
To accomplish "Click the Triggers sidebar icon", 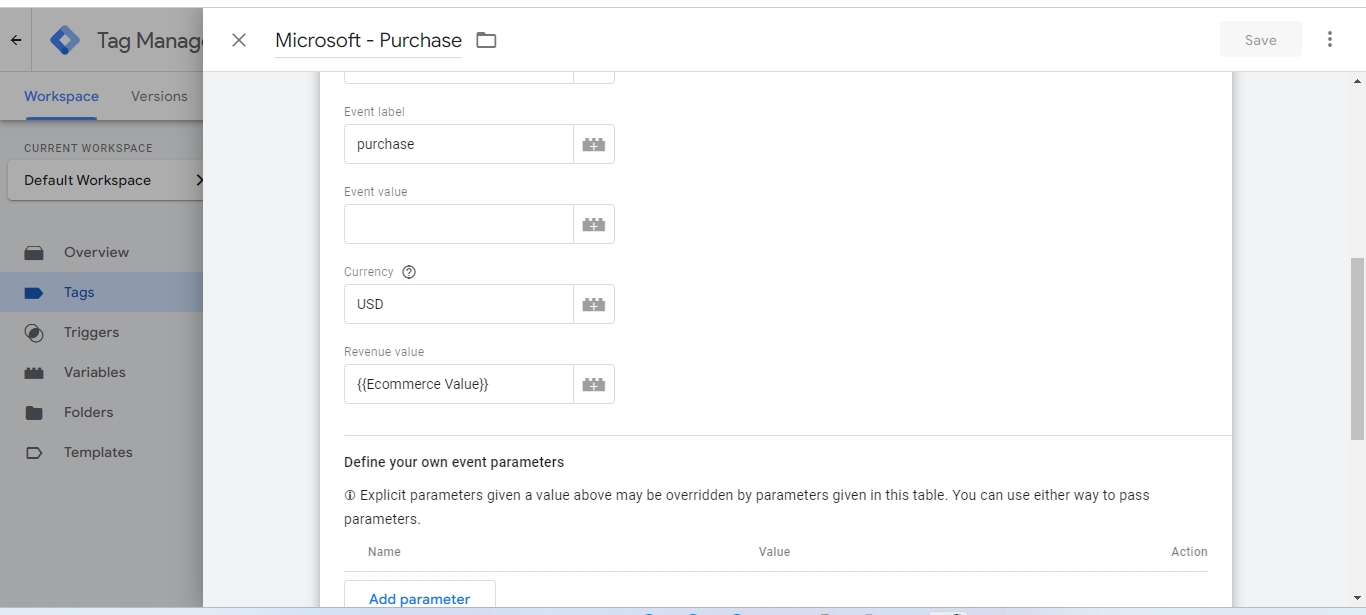I will [34, 332].
